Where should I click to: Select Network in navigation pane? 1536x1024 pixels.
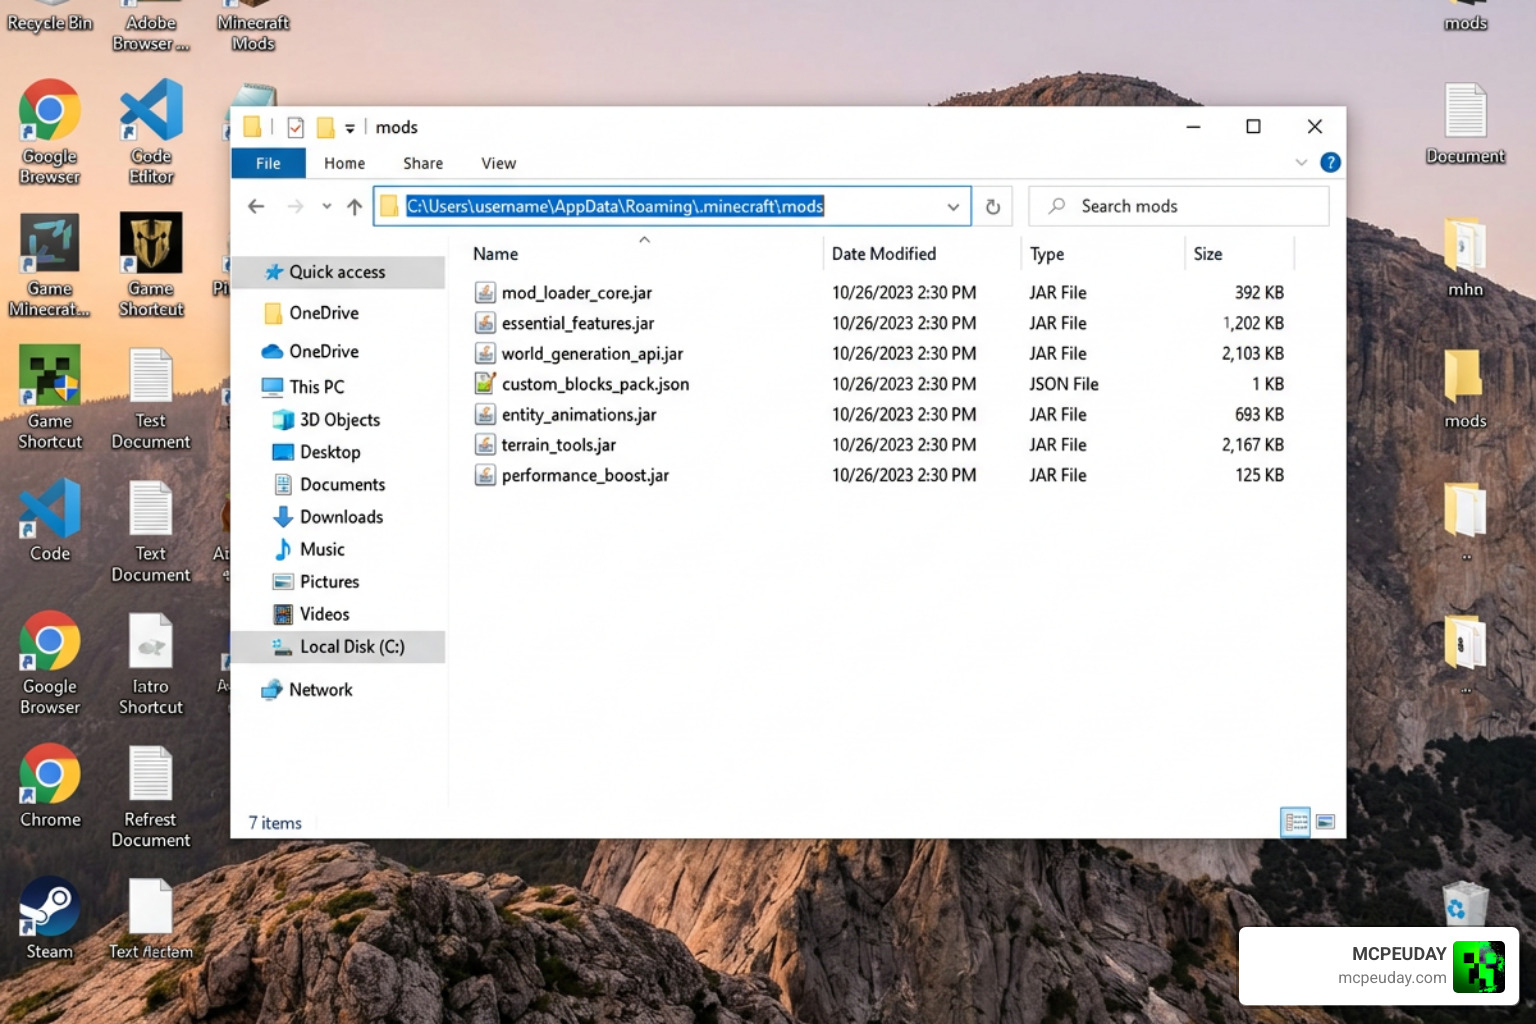320,690
